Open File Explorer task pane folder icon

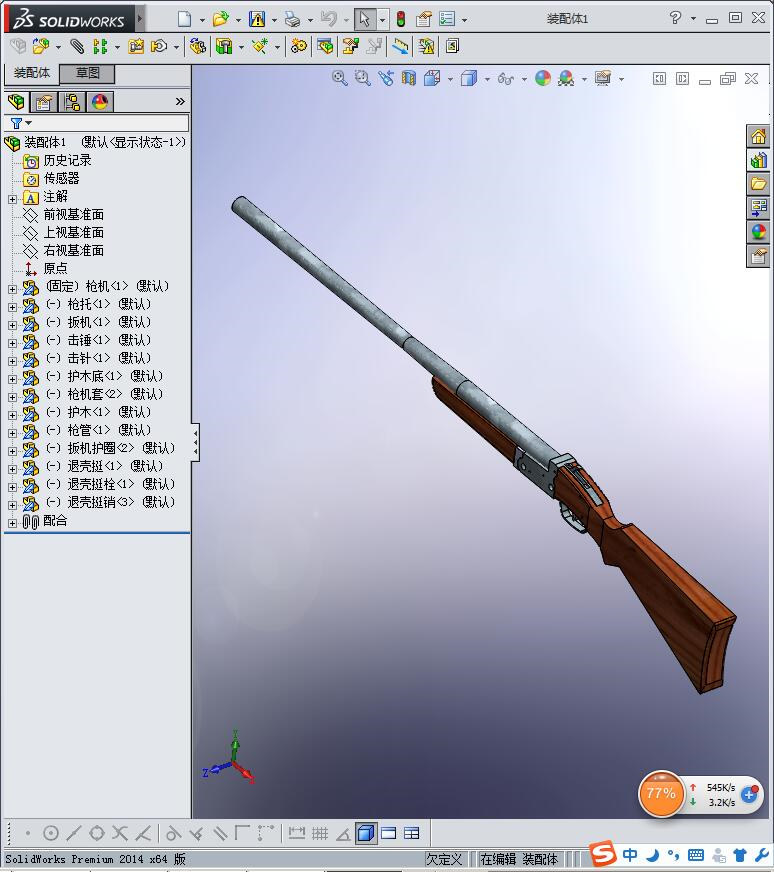pyautogui.click(x=758, y=184)
